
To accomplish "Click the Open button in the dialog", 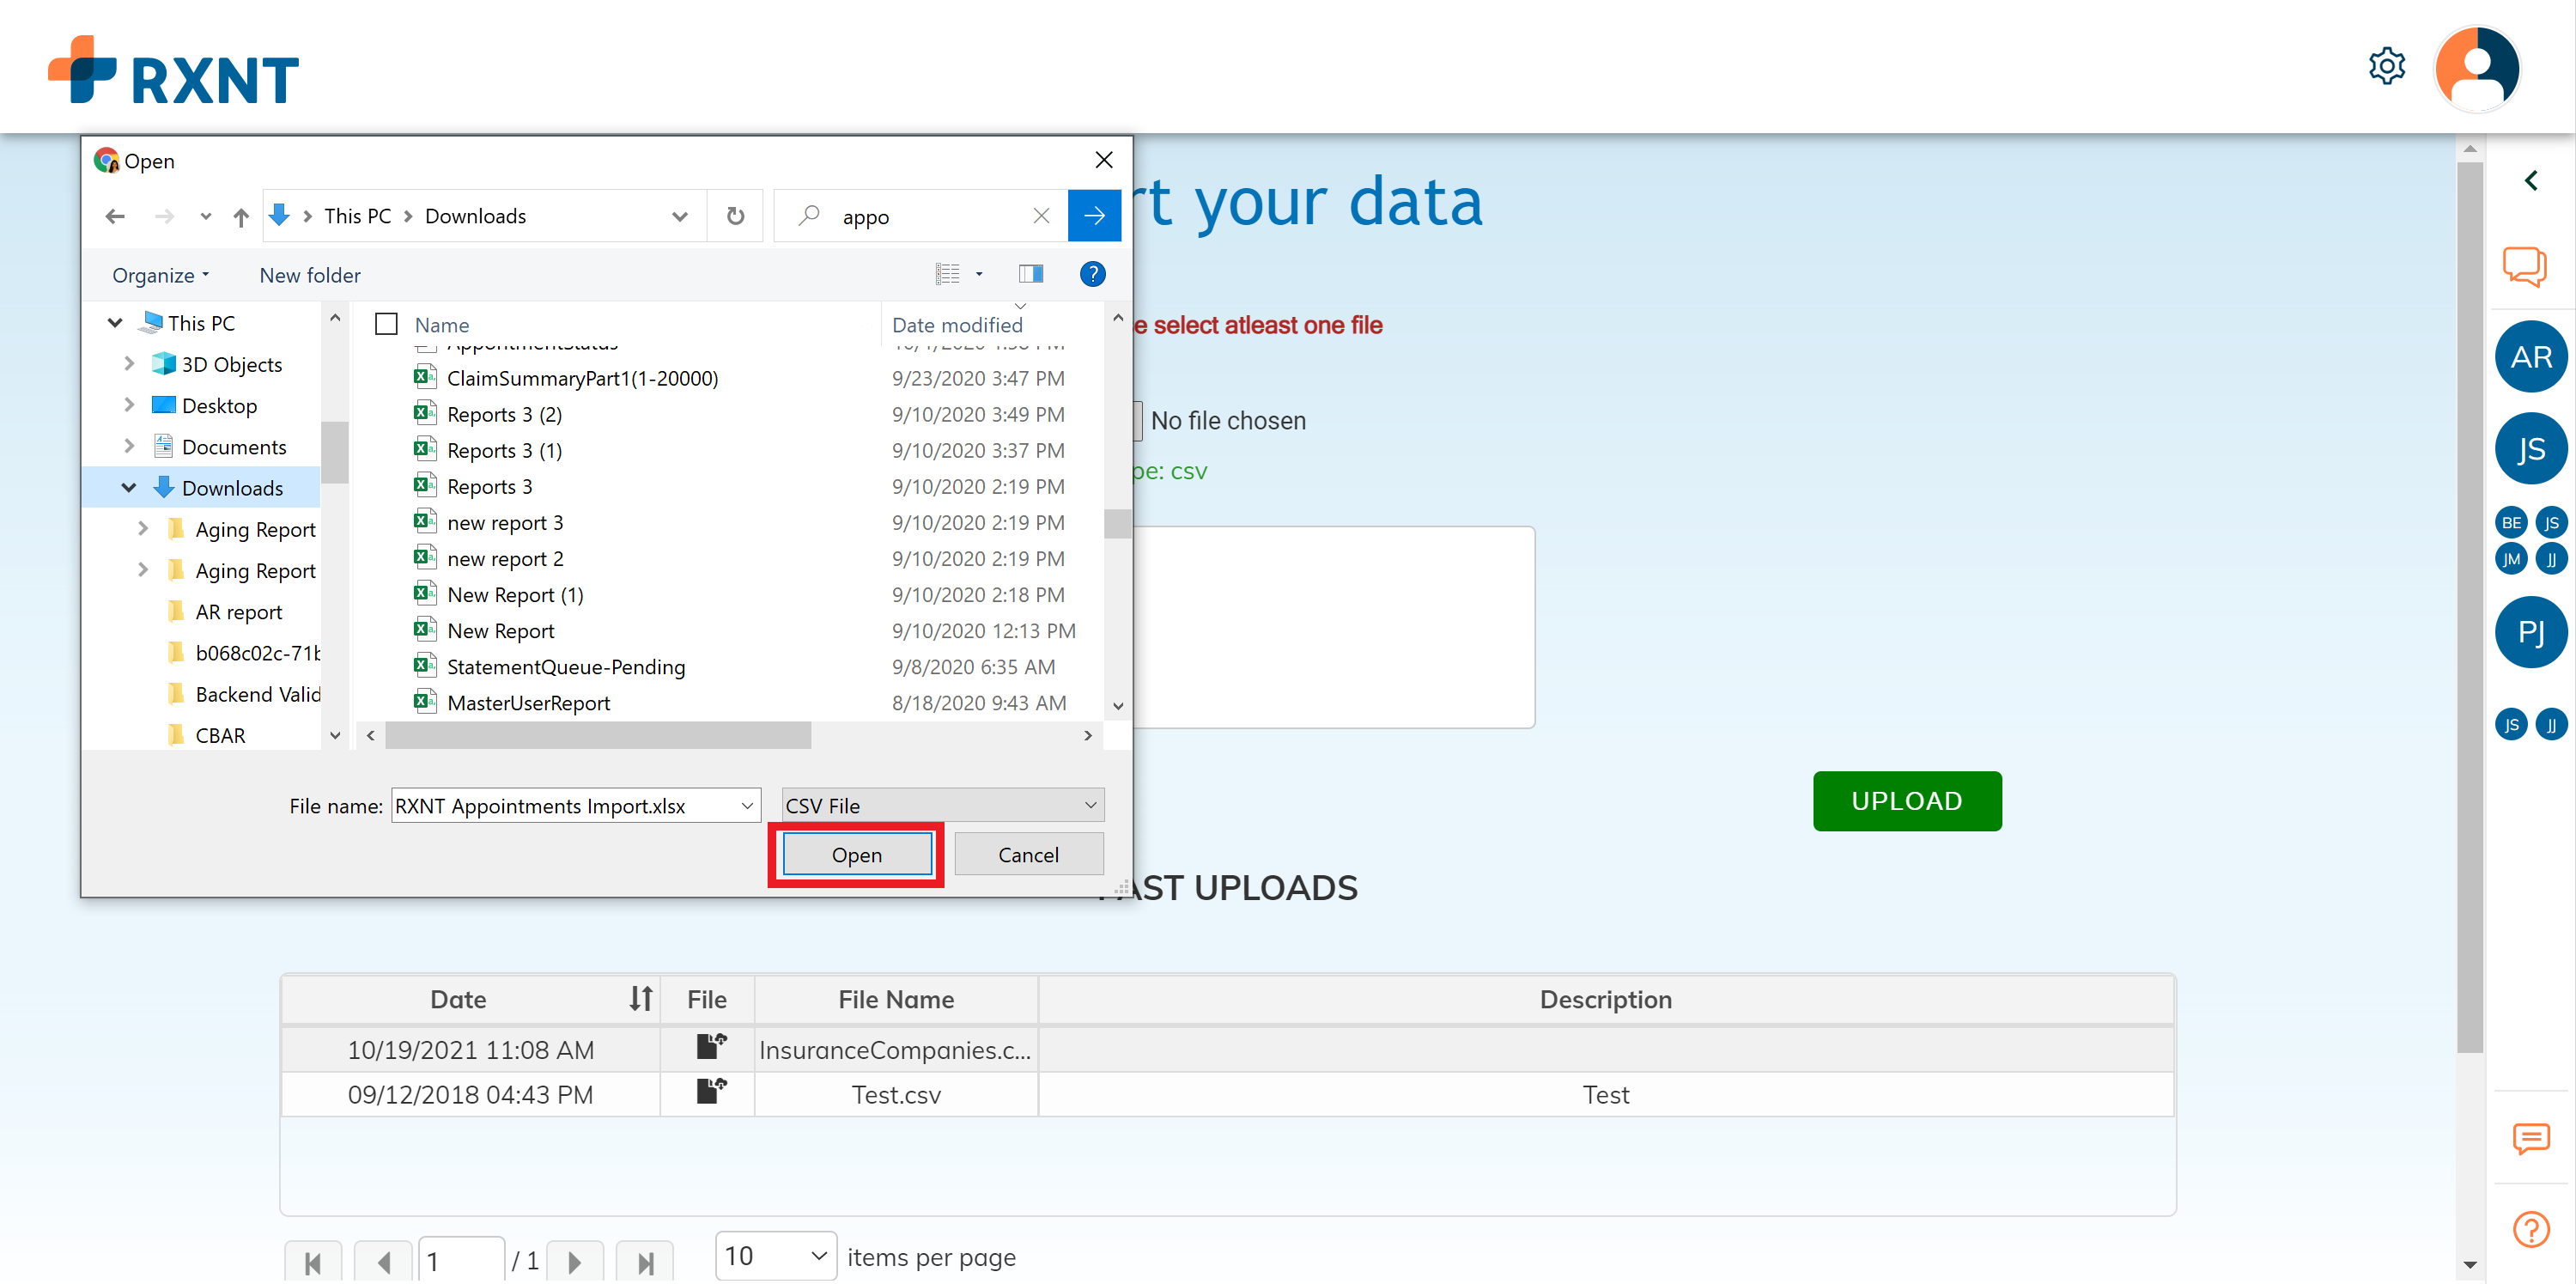I will point(856,855).
